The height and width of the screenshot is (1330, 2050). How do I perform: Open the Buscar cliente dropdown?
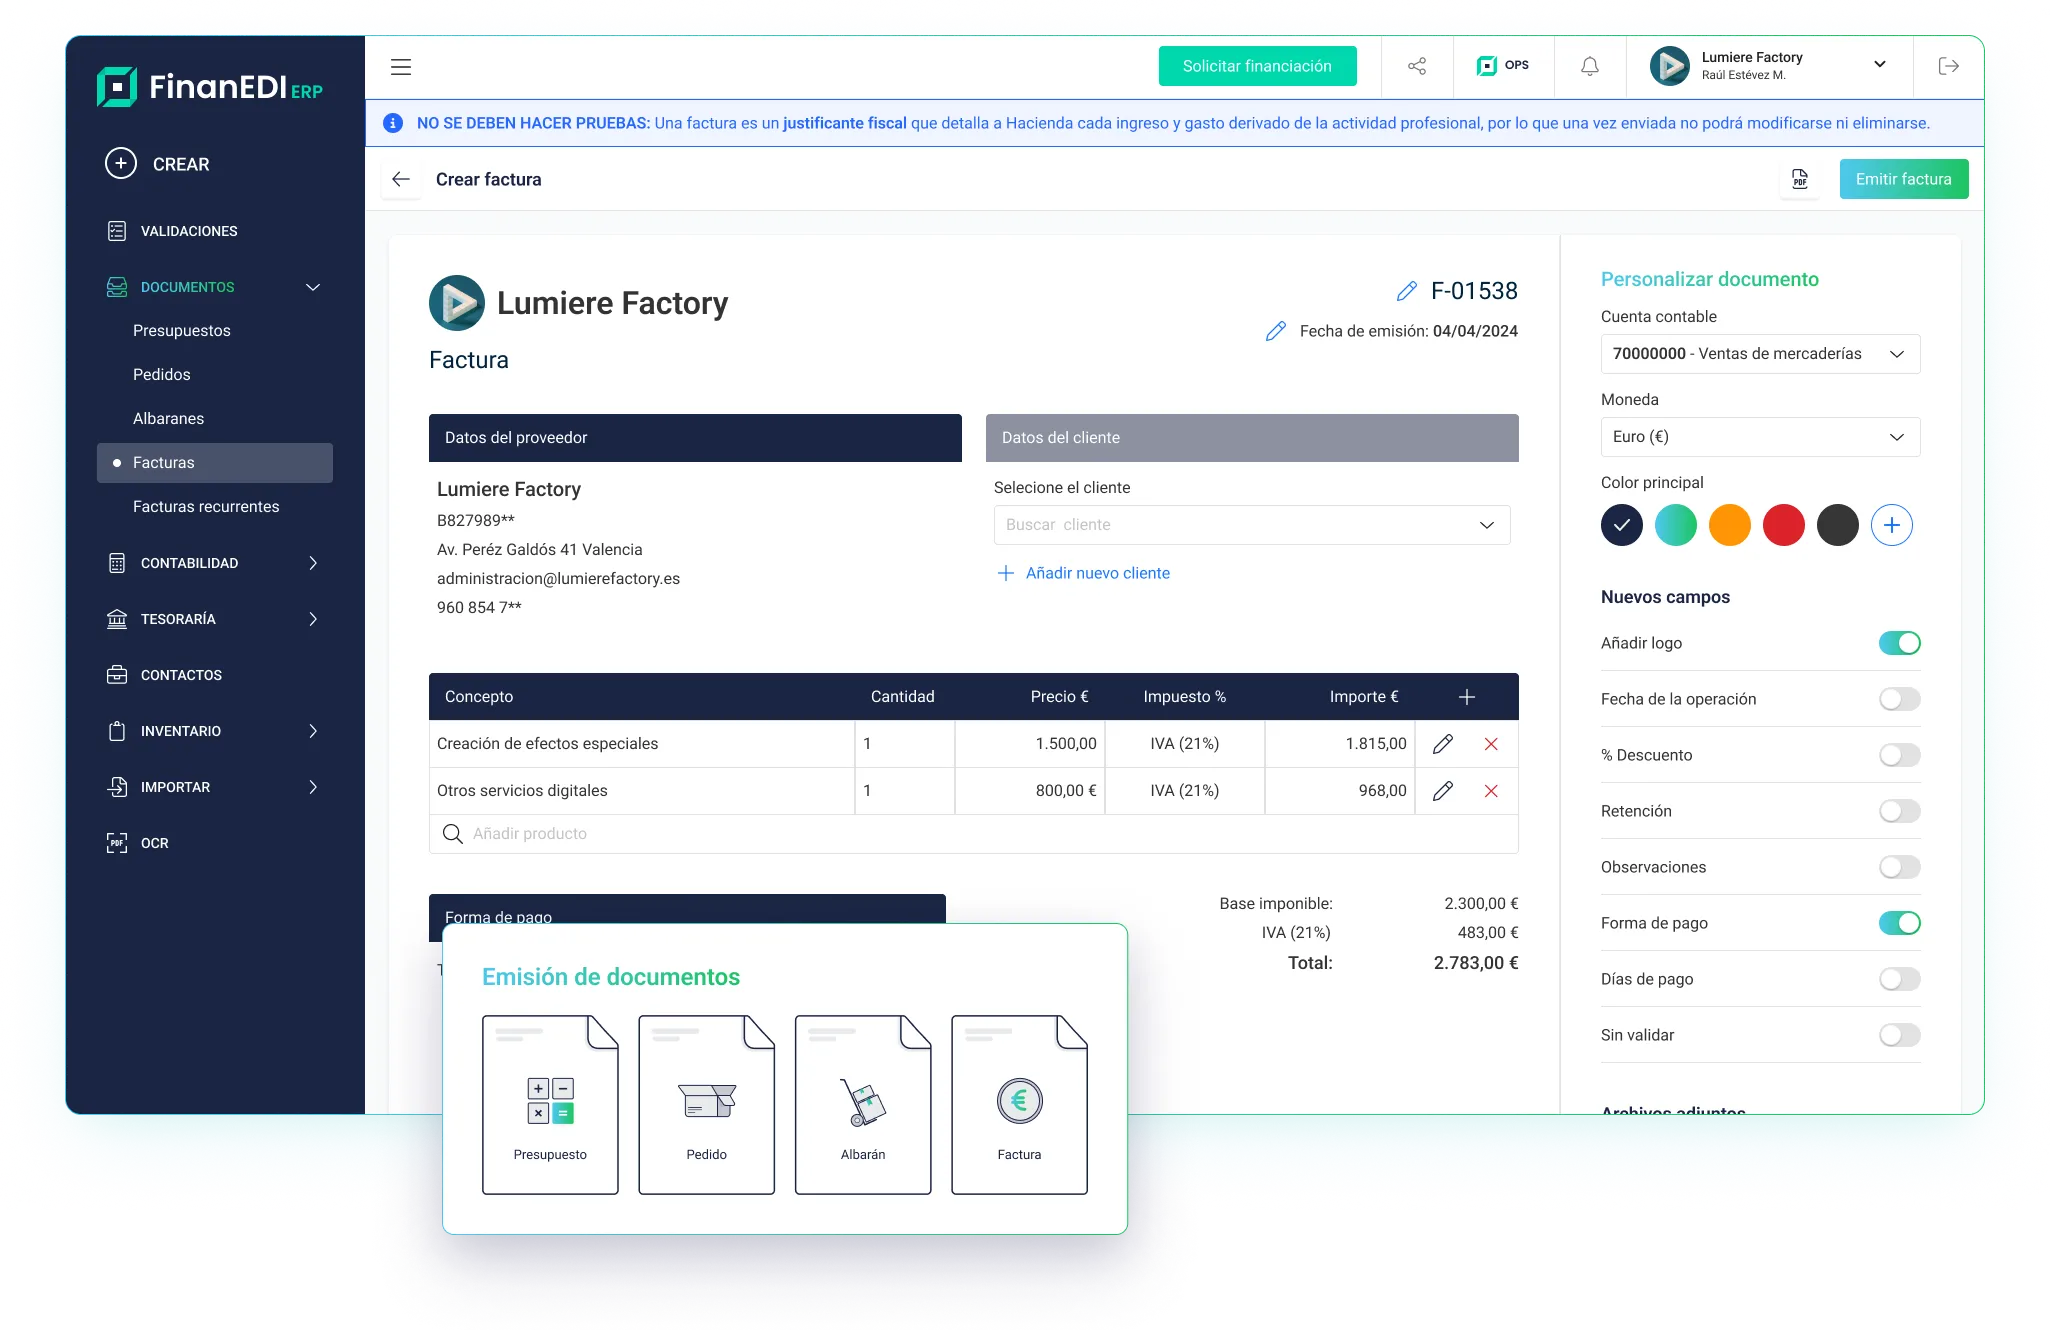[x=1251, y=525]
